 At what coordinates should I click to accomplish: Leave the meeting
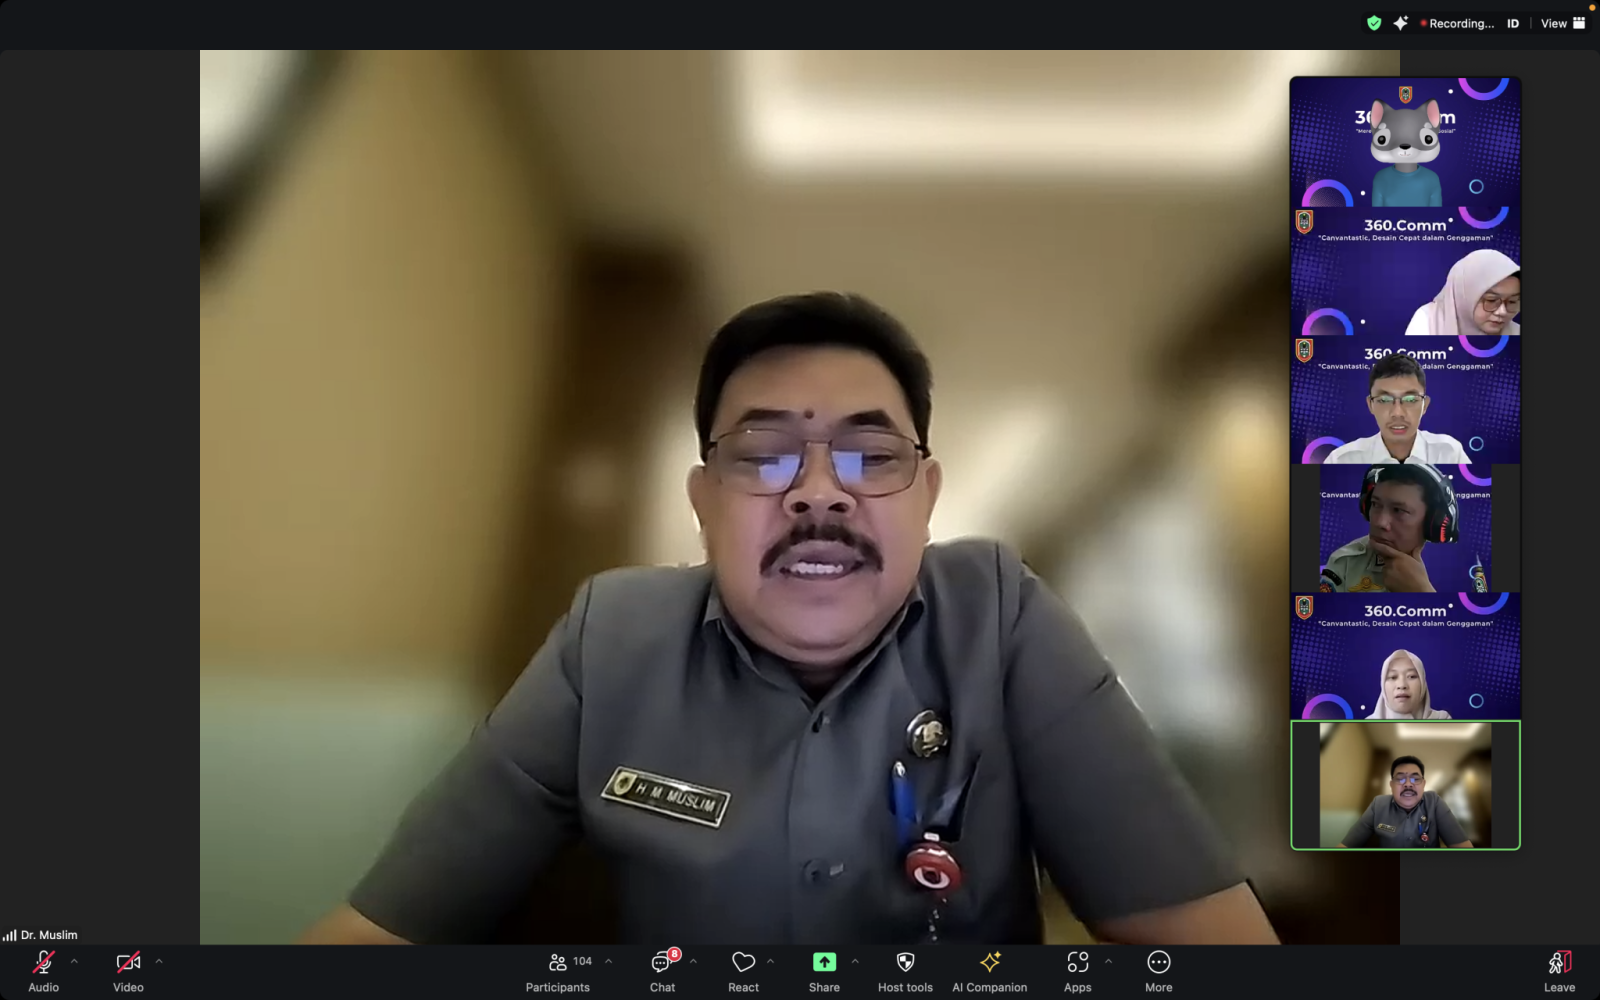coord(1559,970)
